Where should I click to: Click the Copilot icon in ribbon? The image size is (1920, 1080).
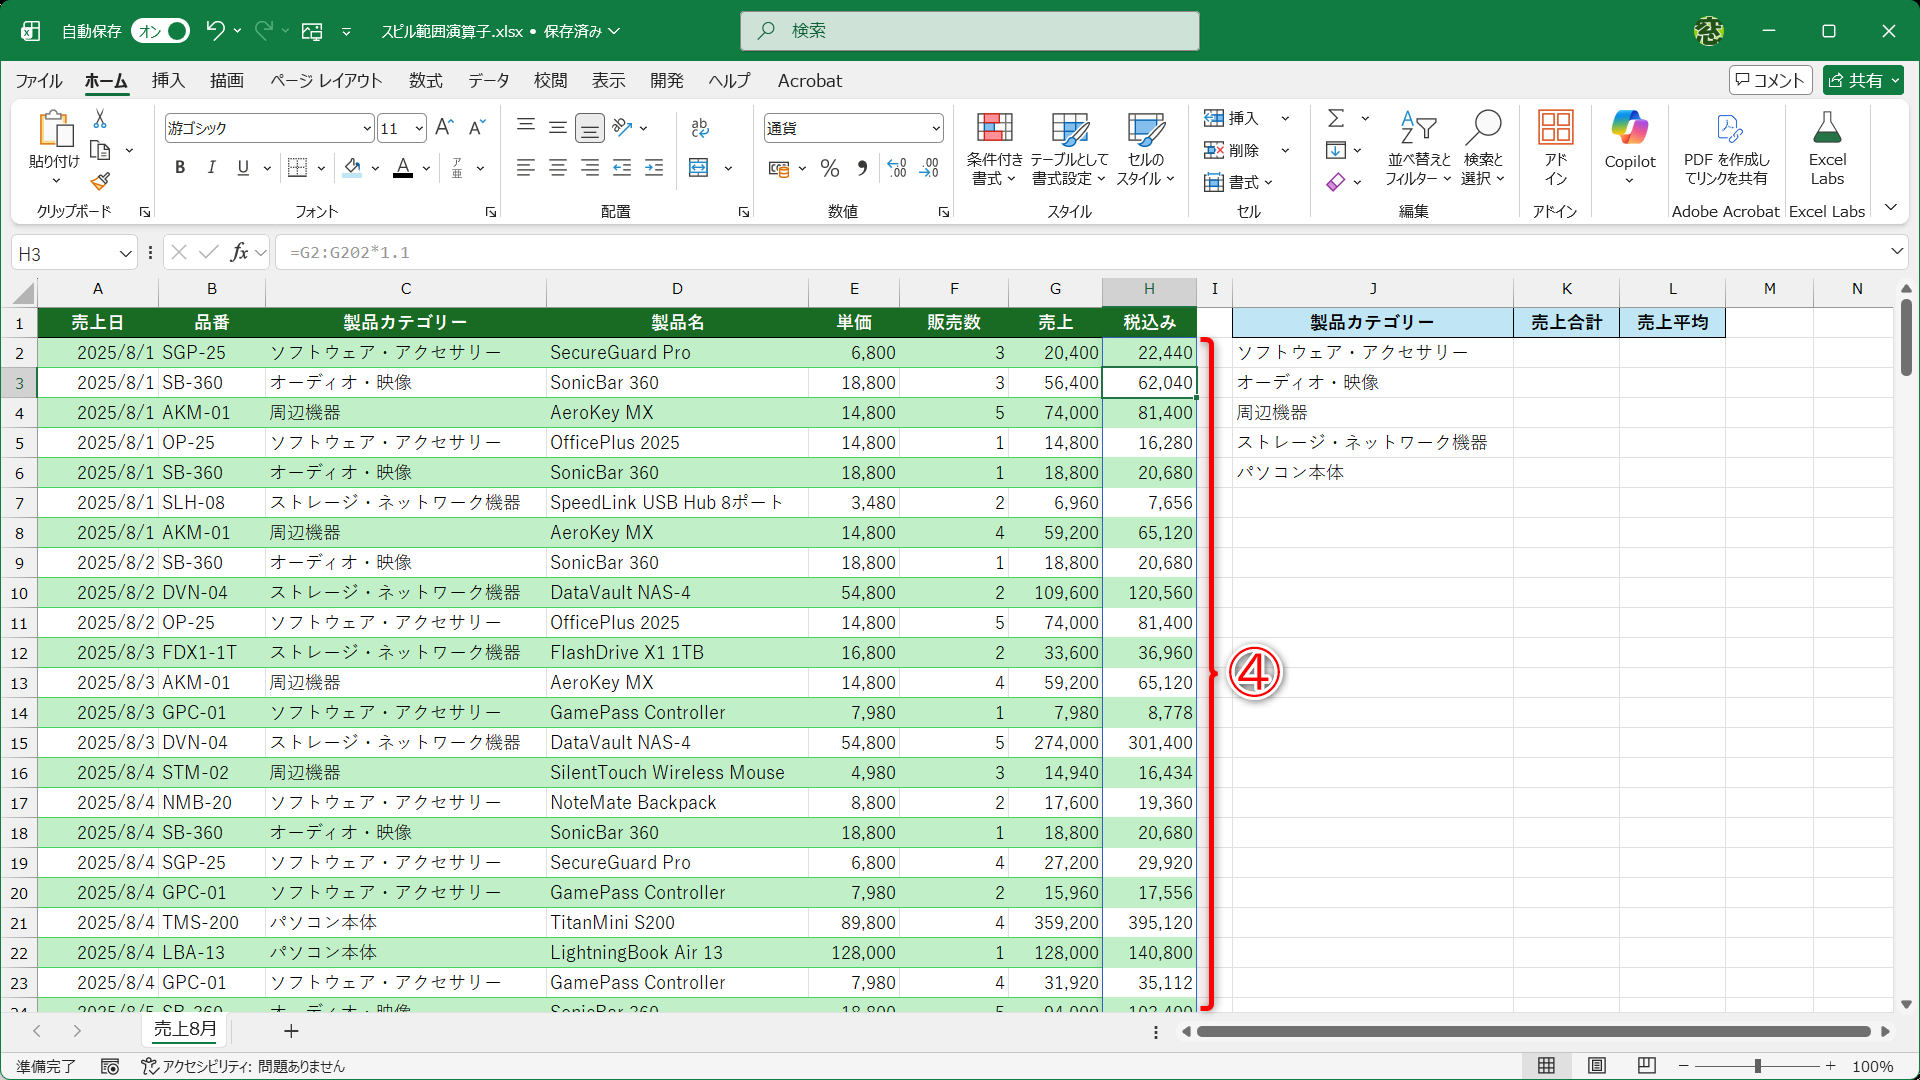coord(1629,129)
